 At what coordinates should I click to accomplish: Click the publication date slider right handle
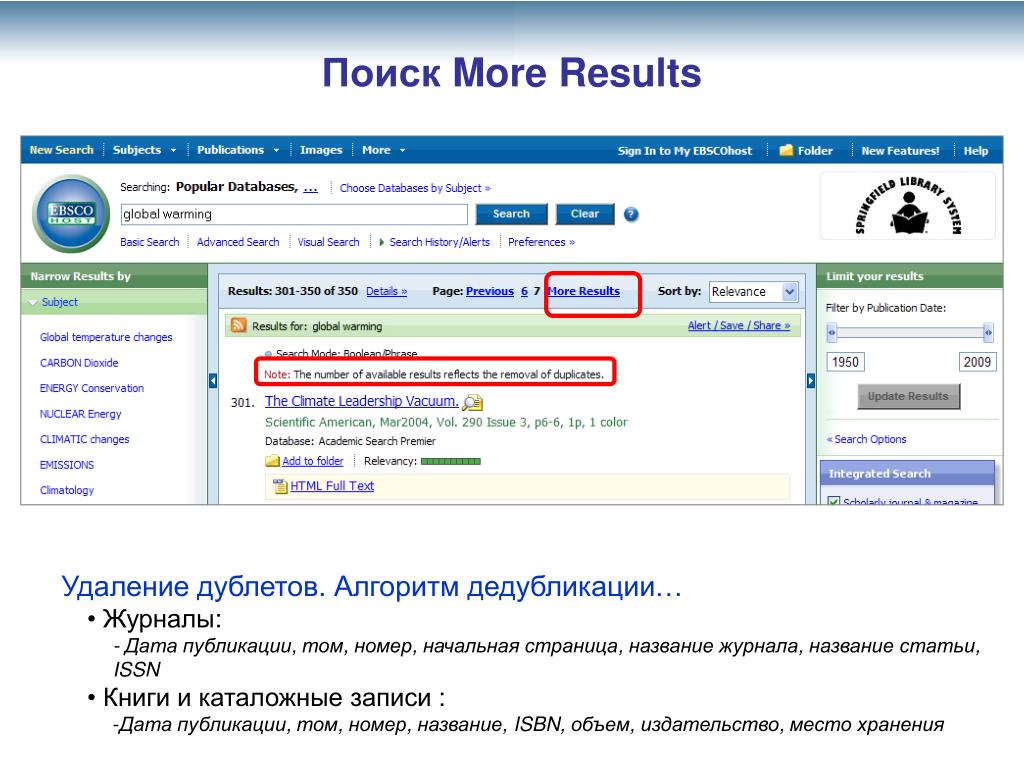click(x=988, y=332)
